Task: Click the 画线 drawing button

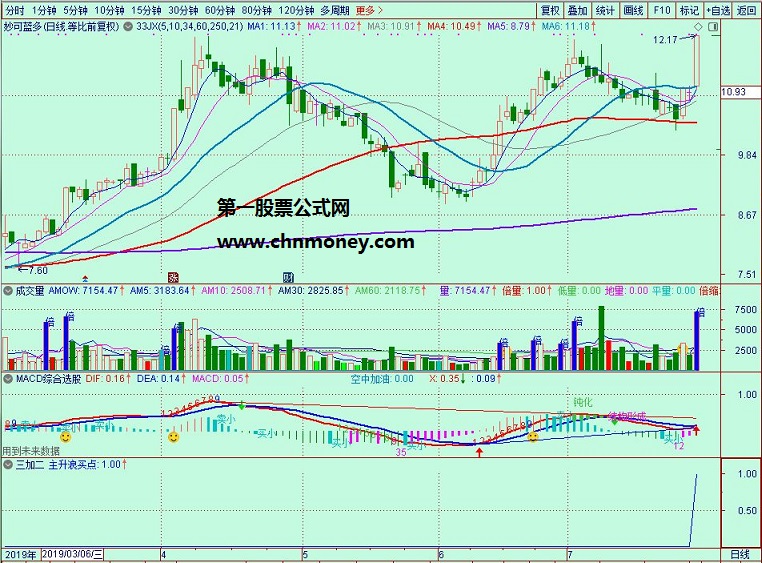Action: 633,10
